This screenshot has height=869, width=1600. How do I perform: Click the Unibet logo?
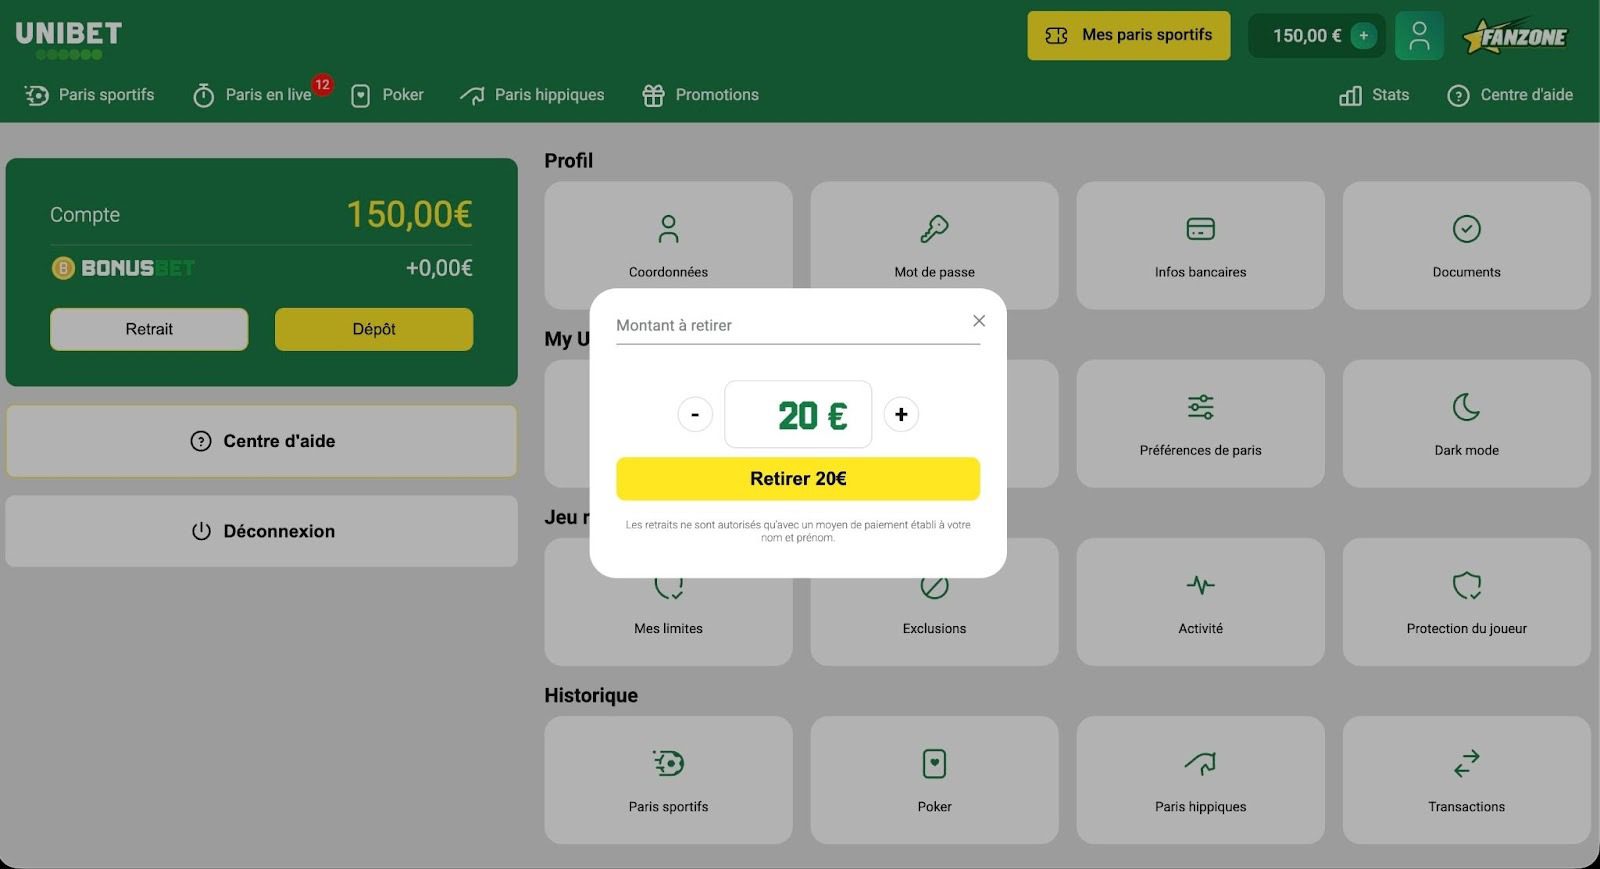(x=68, y=39)
